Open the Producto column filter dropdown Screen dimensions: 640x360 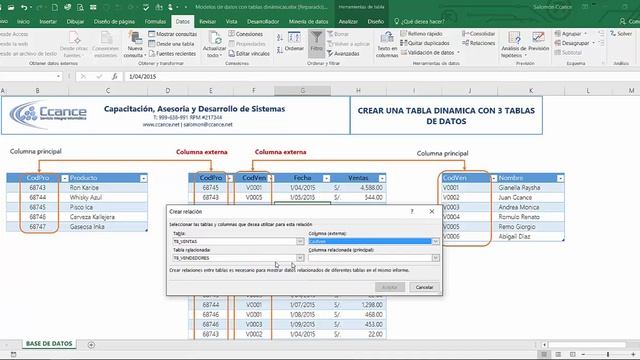click(143, 178)
